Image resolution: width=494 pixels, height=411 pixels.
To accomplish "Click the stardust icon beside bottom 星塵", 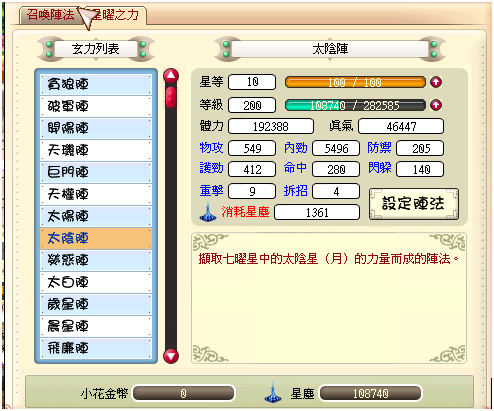I will click(273, 392).
